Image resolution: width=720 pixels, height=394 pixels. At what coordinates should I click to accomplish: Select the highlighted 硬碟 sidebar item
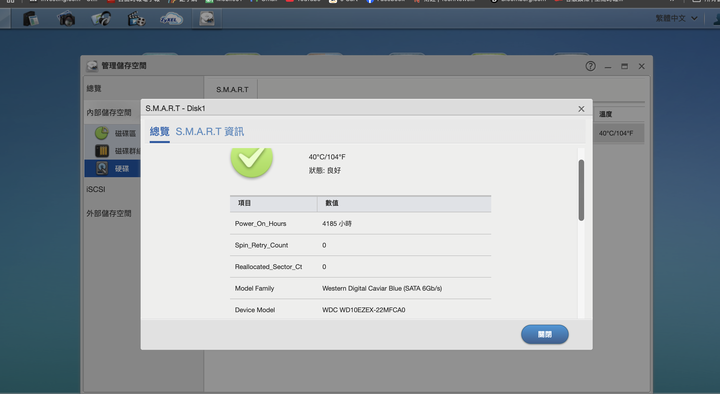pyautogui.click(x=112, y=169)
